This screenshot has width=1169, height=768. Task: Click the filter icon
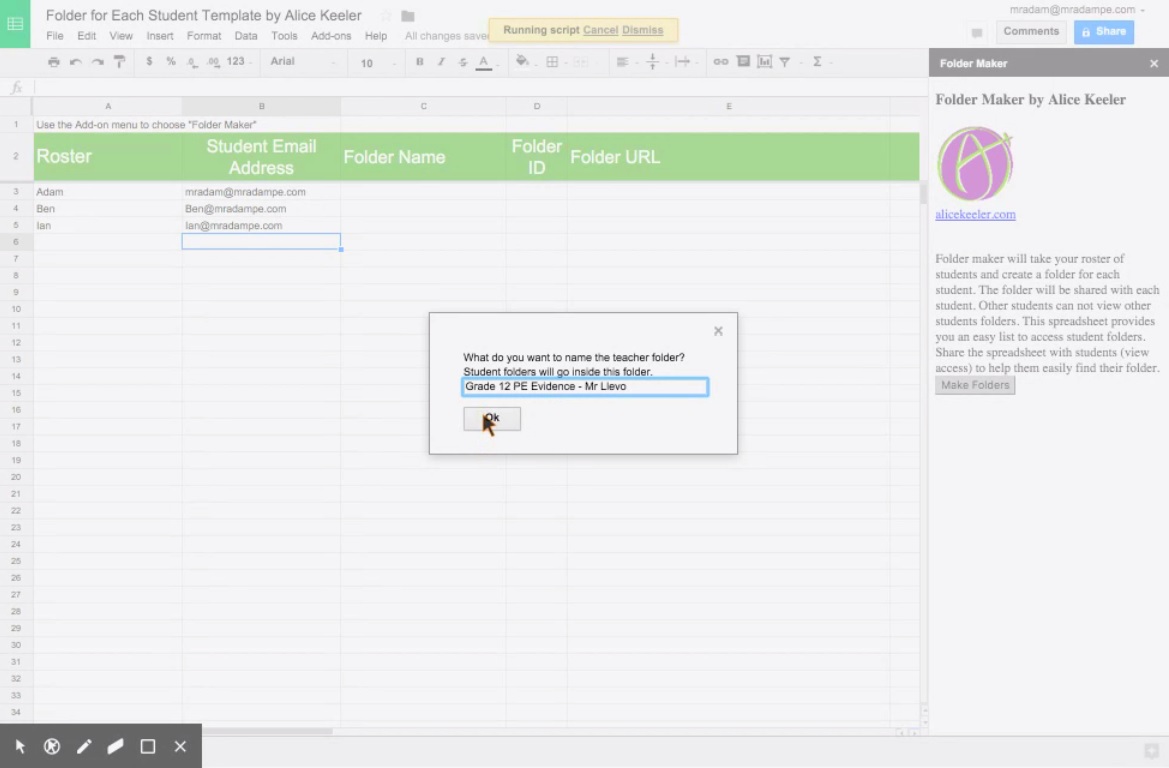coord(784,62)
